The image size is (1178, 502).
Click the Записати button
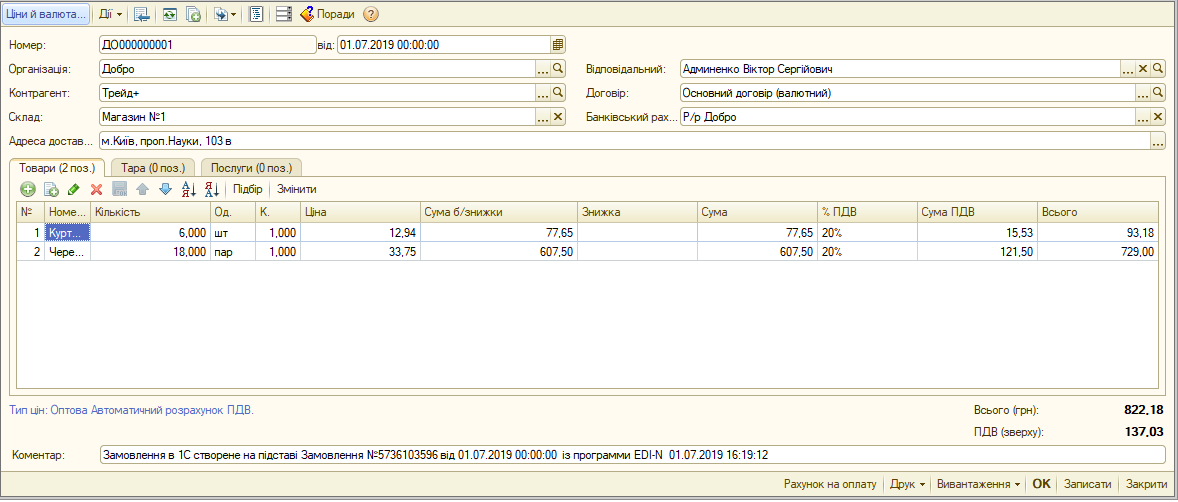point(1085,484)
